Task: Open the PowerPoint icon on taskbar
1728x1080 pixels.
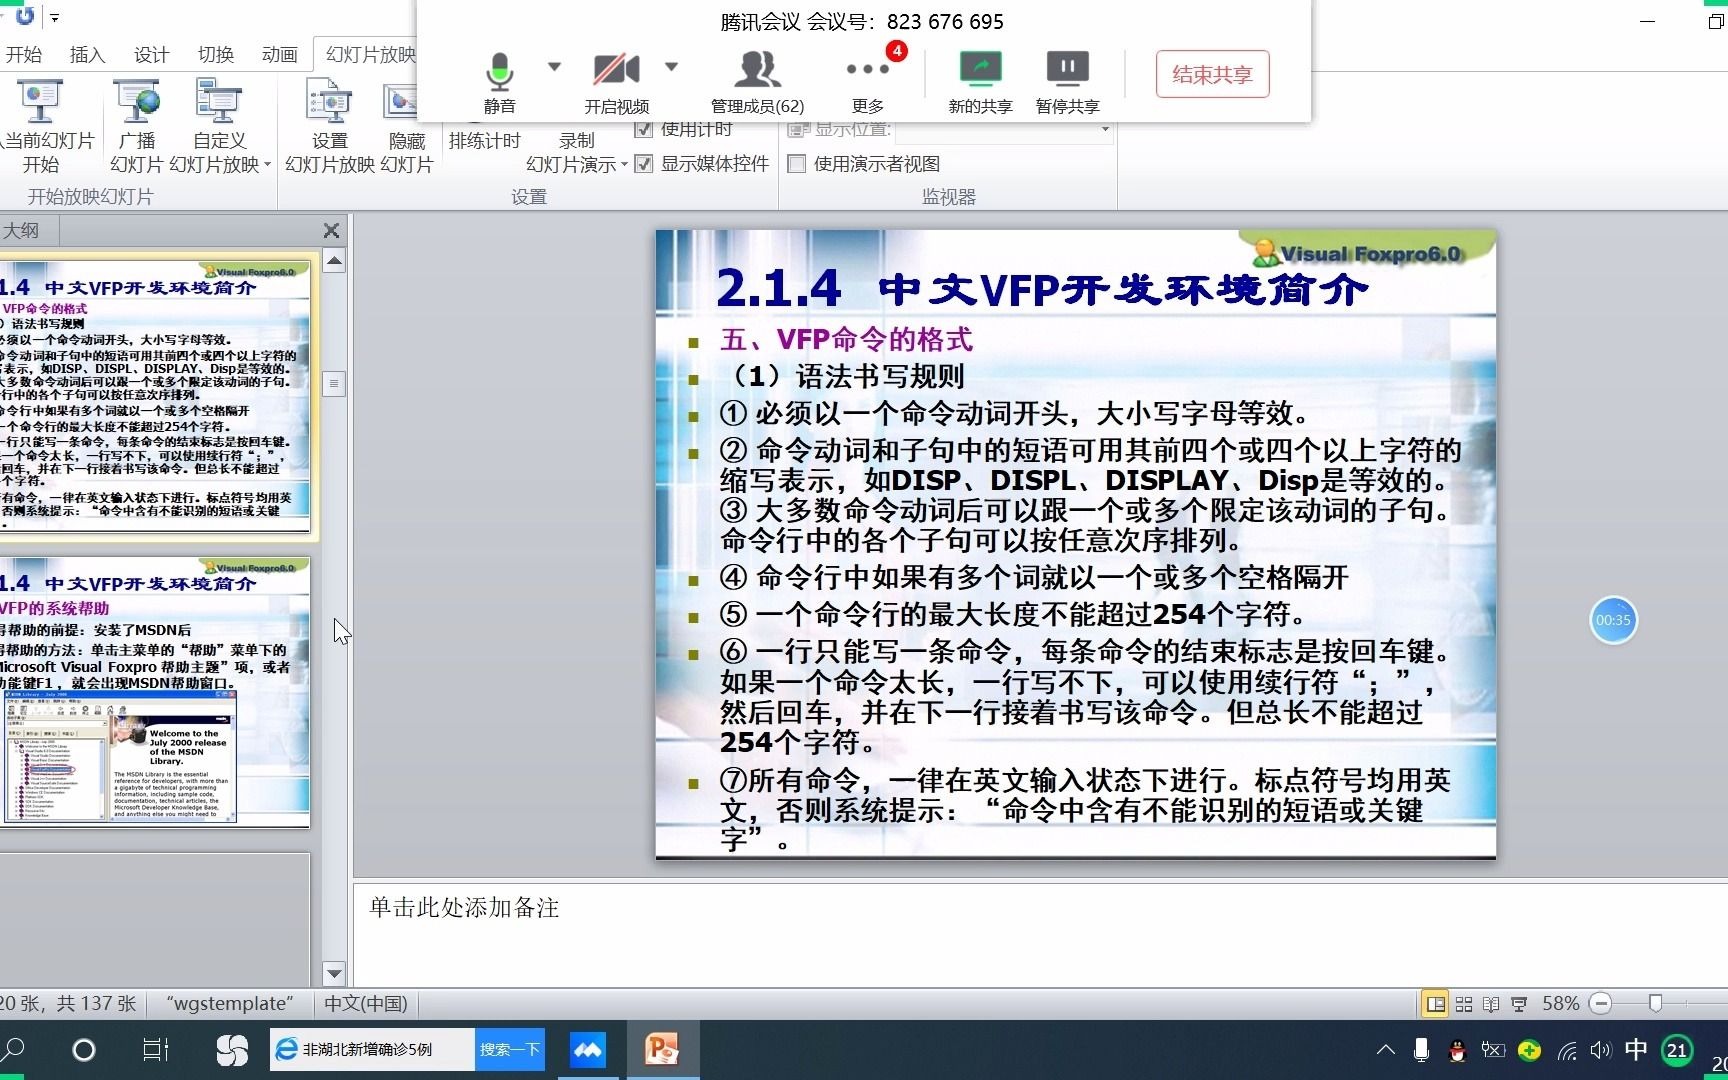Action: point(662,1050)
